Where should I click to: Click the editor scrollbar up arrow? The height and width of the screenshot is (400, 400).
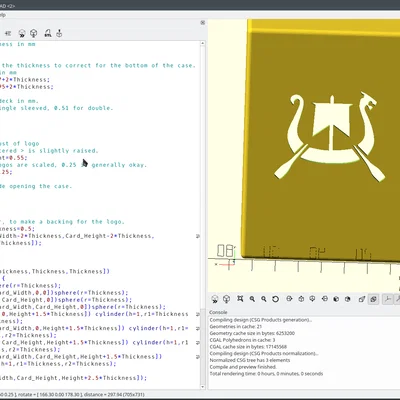coord(202,44)
